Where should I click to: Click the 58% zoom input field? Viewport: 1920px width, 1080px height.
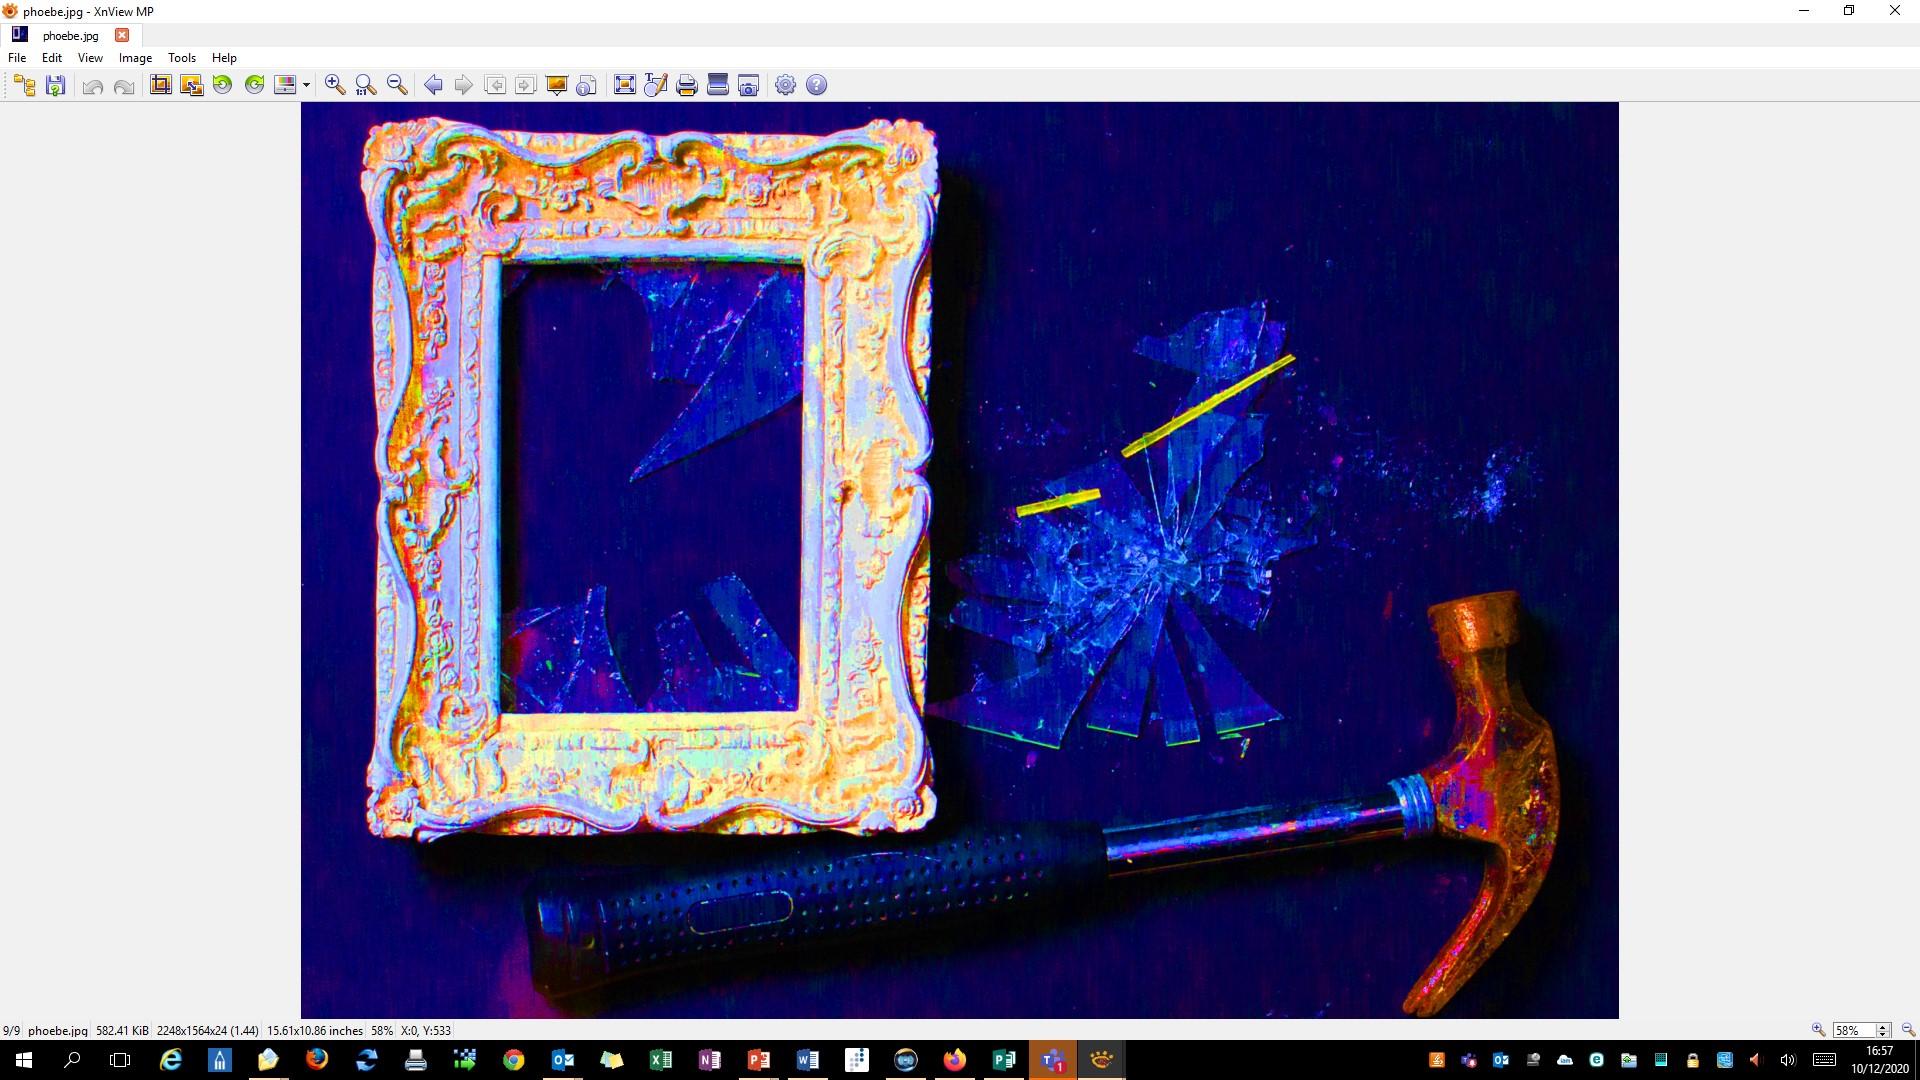tap(1854, 1030)
